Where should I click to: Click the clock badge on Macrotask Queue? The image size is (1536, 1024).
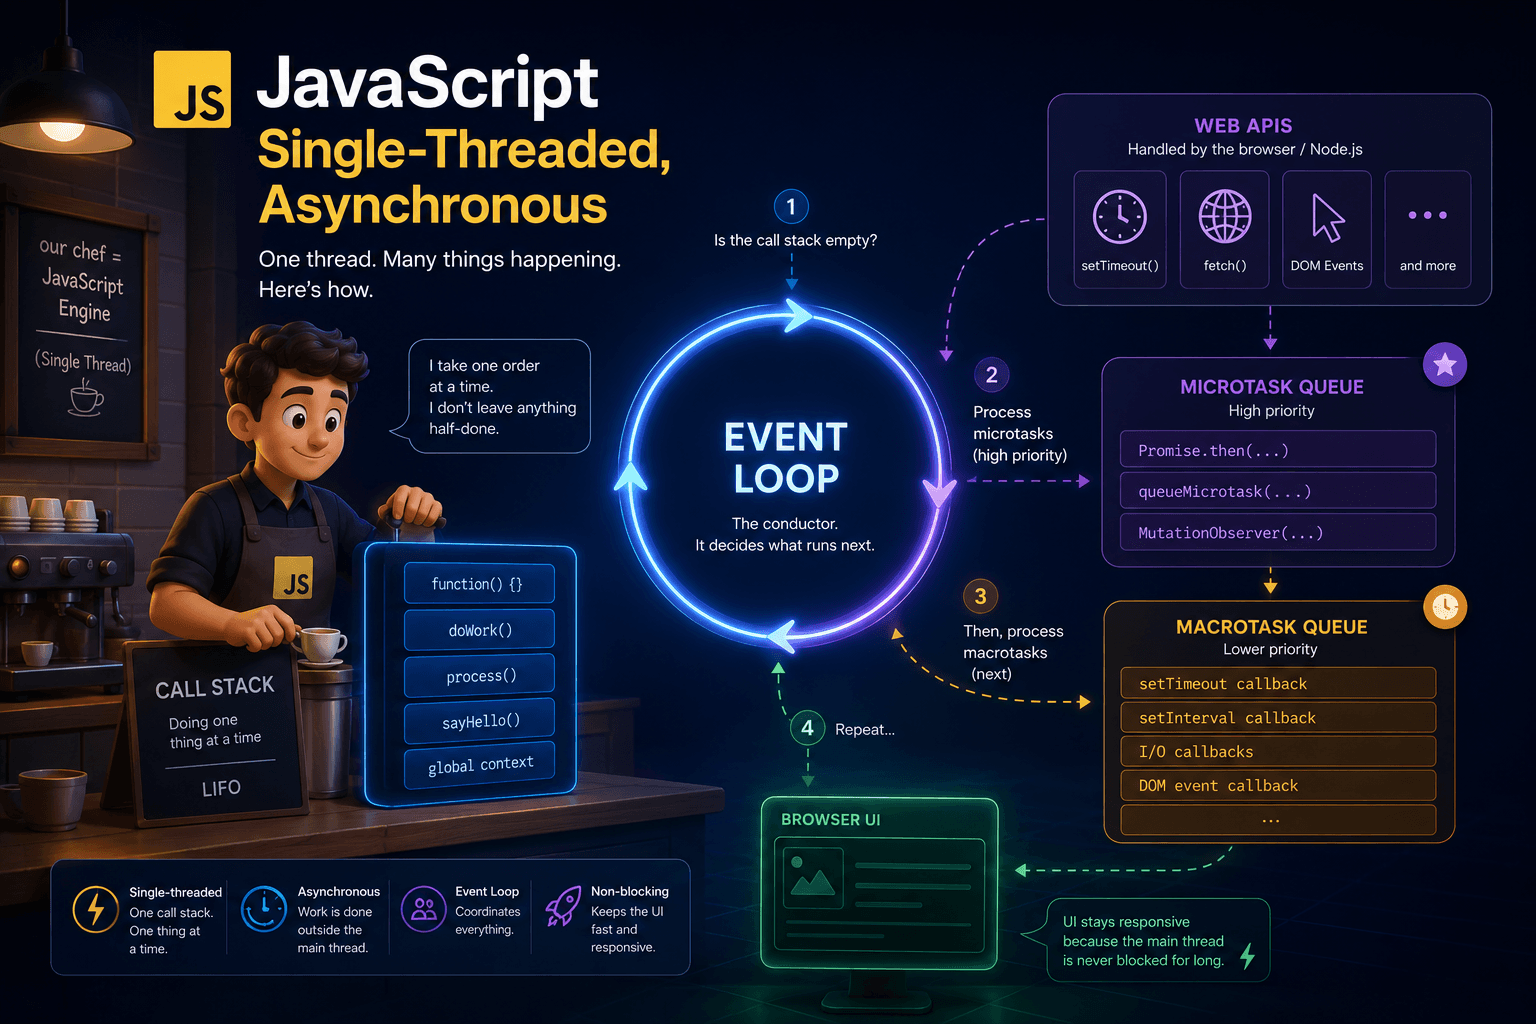coord(1445,606)
